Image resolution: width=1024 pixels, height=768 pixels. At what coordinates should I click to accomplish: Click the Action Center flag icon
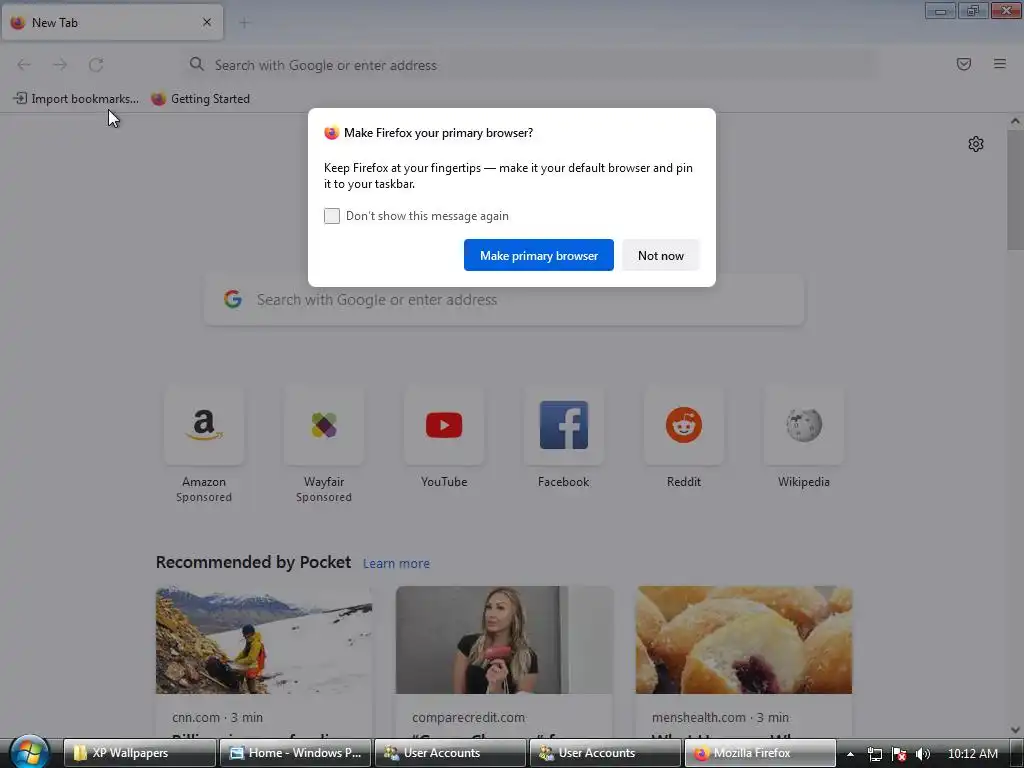tap(899, 754)
